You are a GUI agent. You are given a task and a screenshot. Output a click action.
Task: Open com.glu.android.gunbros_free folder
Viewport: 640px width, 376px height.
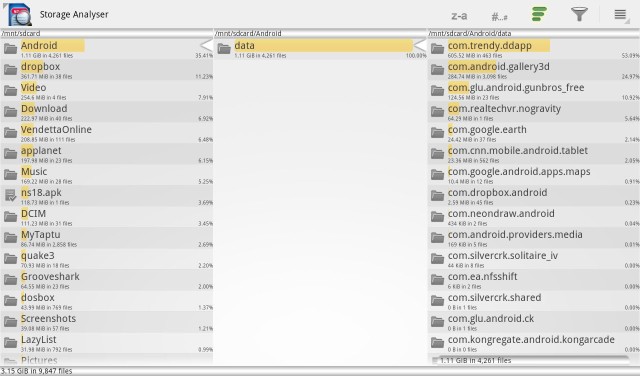533,91
